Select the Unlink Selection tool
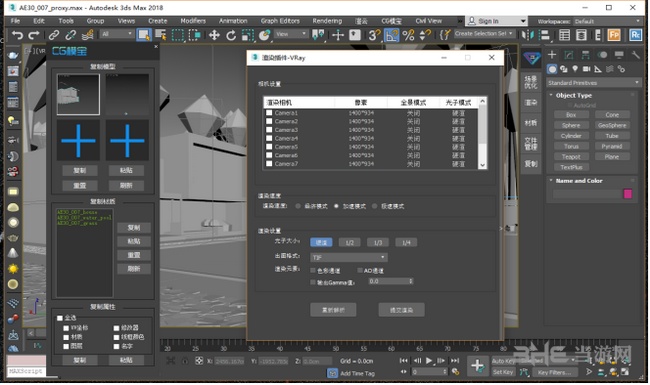Viewport: 650px width, 385px height. coord(70,35)
